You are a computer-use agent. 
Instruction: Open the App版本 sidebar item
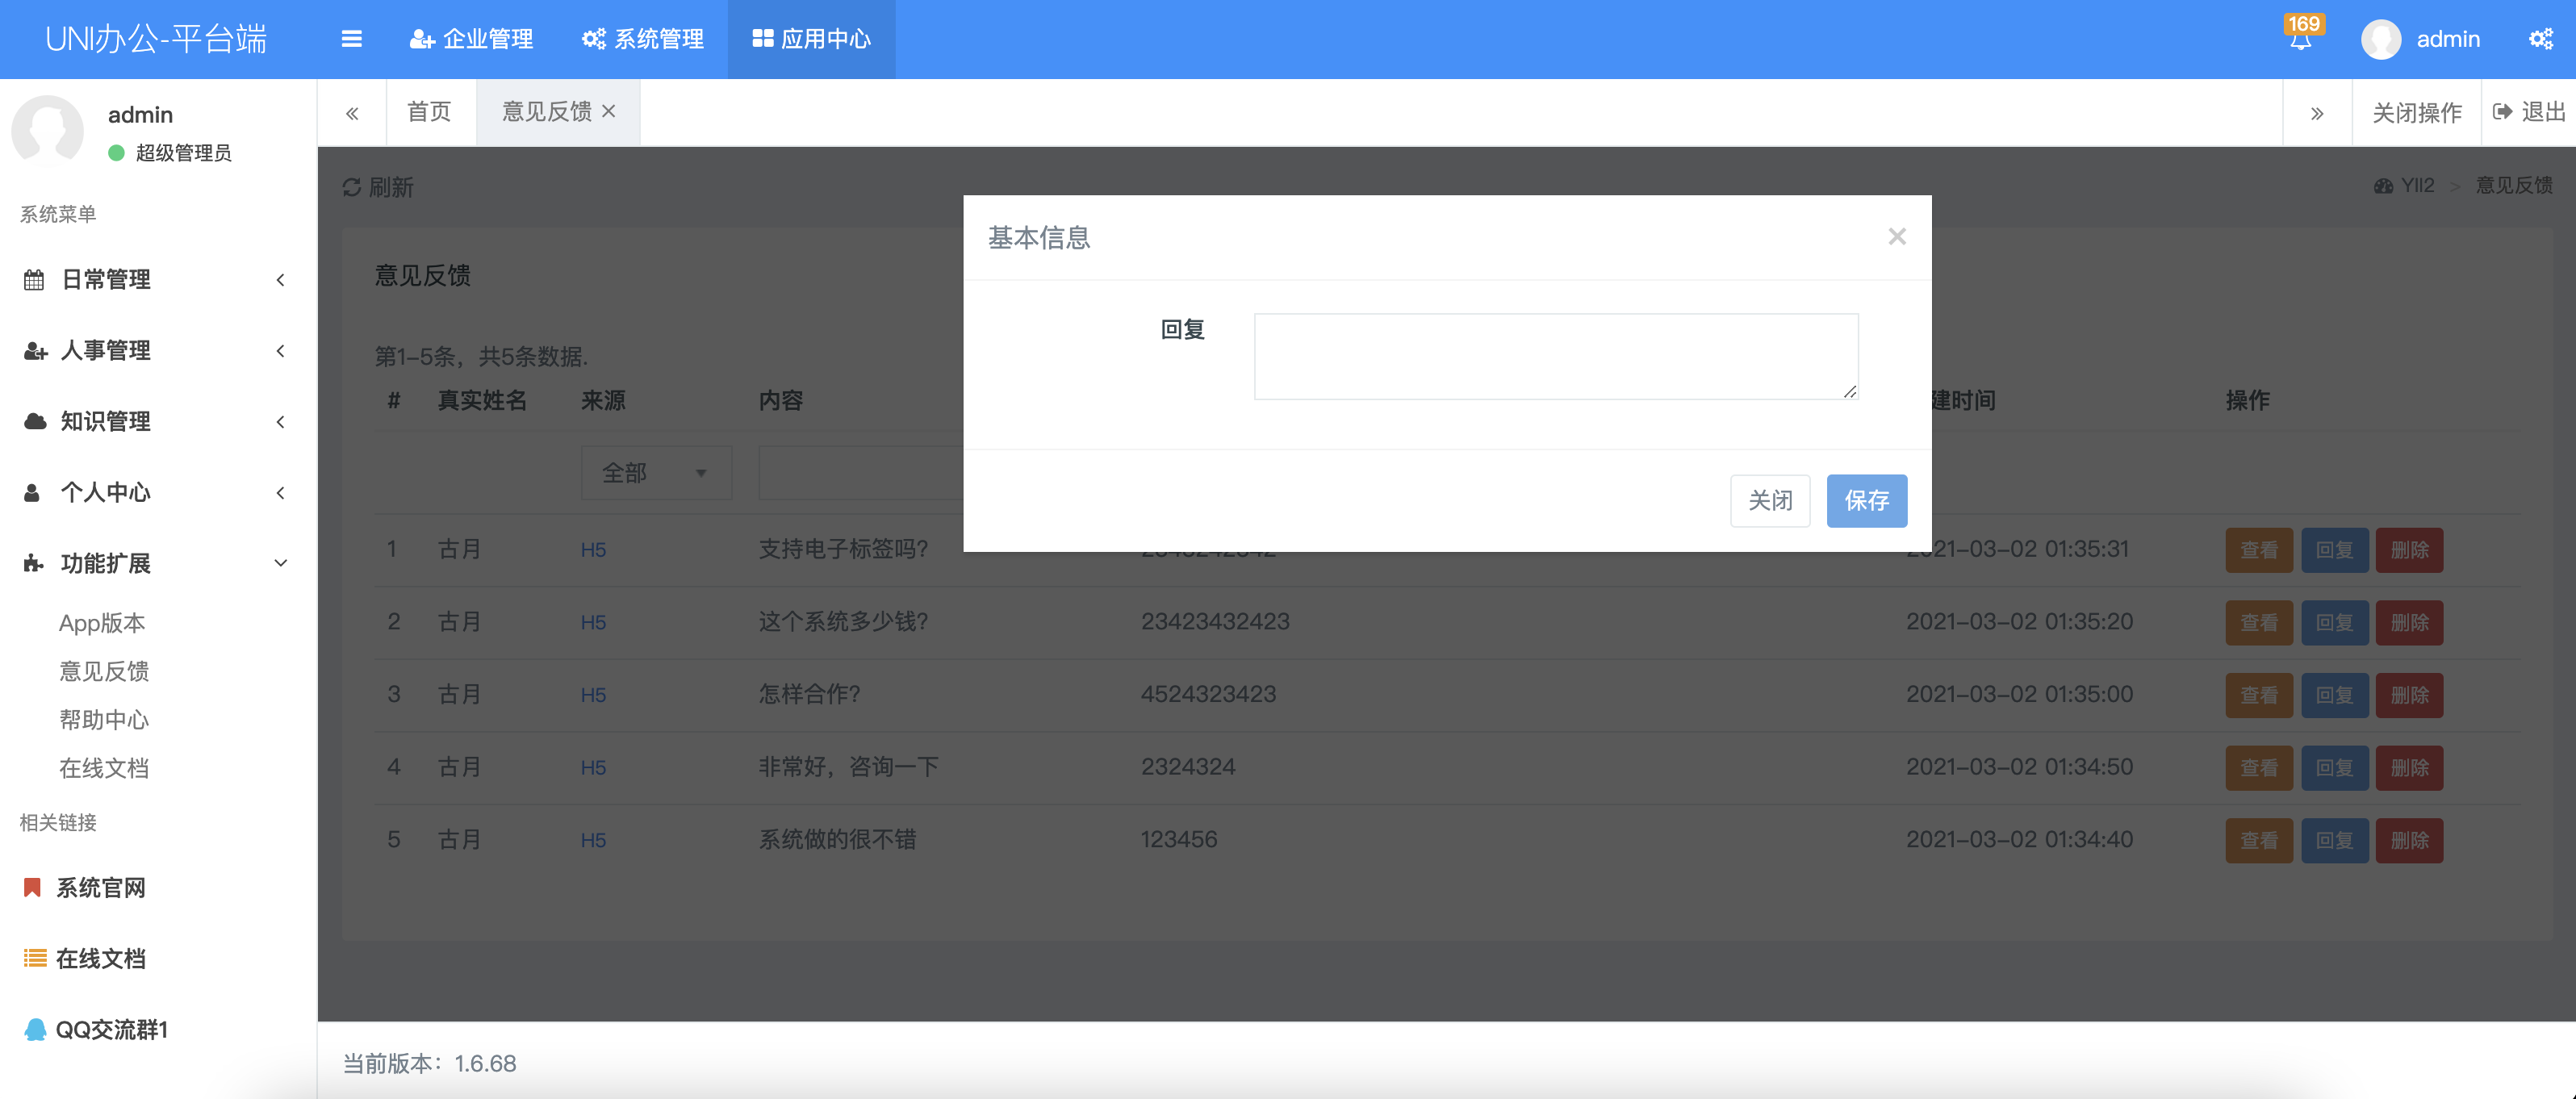coord(102,623)
